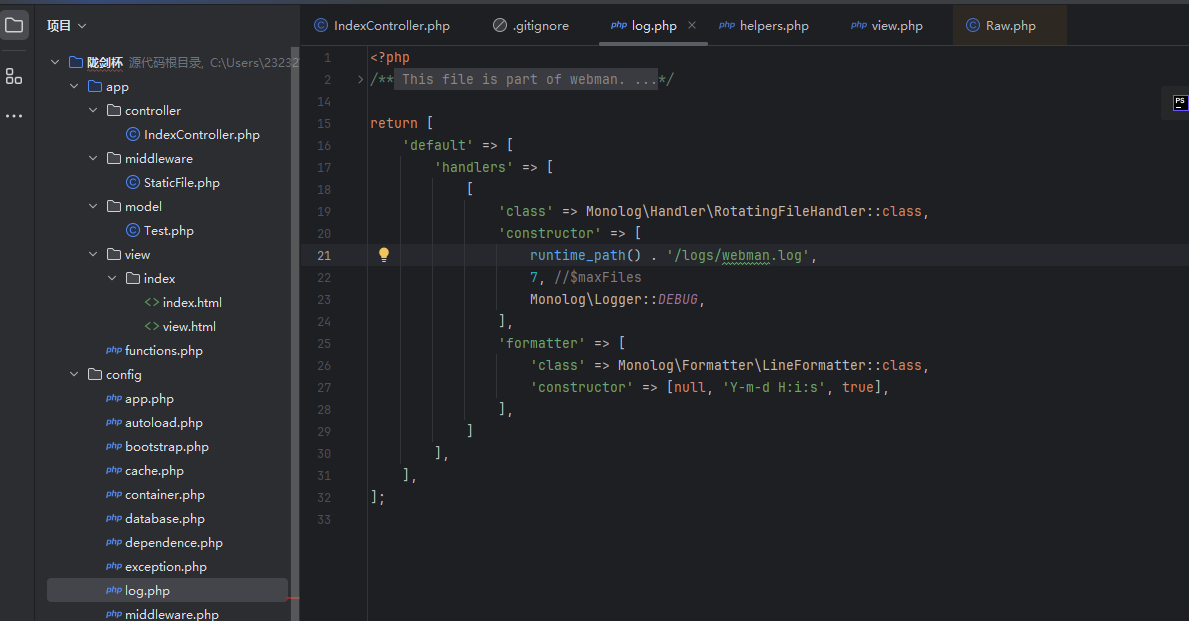Open the Project tool window folder icon
Image resolution: width=1189 pixels, height=621 pixels.
coord(14,25)
